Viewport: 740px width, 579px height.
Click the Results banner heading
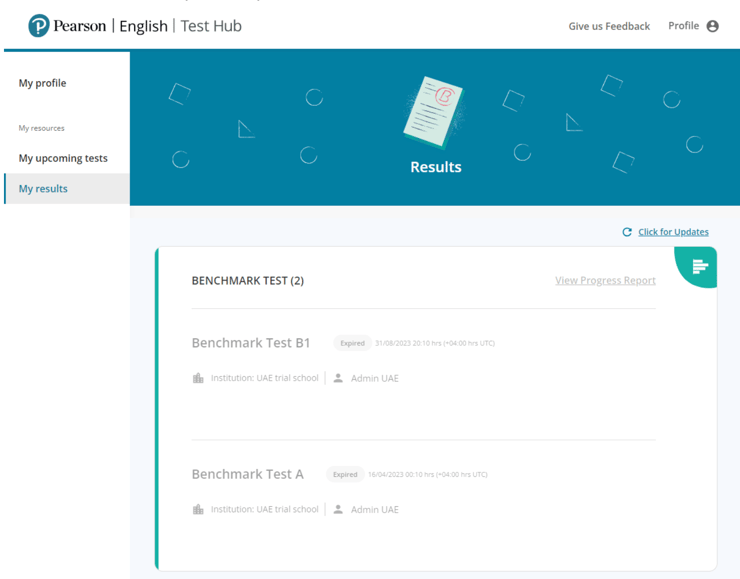tap(436, 167)
